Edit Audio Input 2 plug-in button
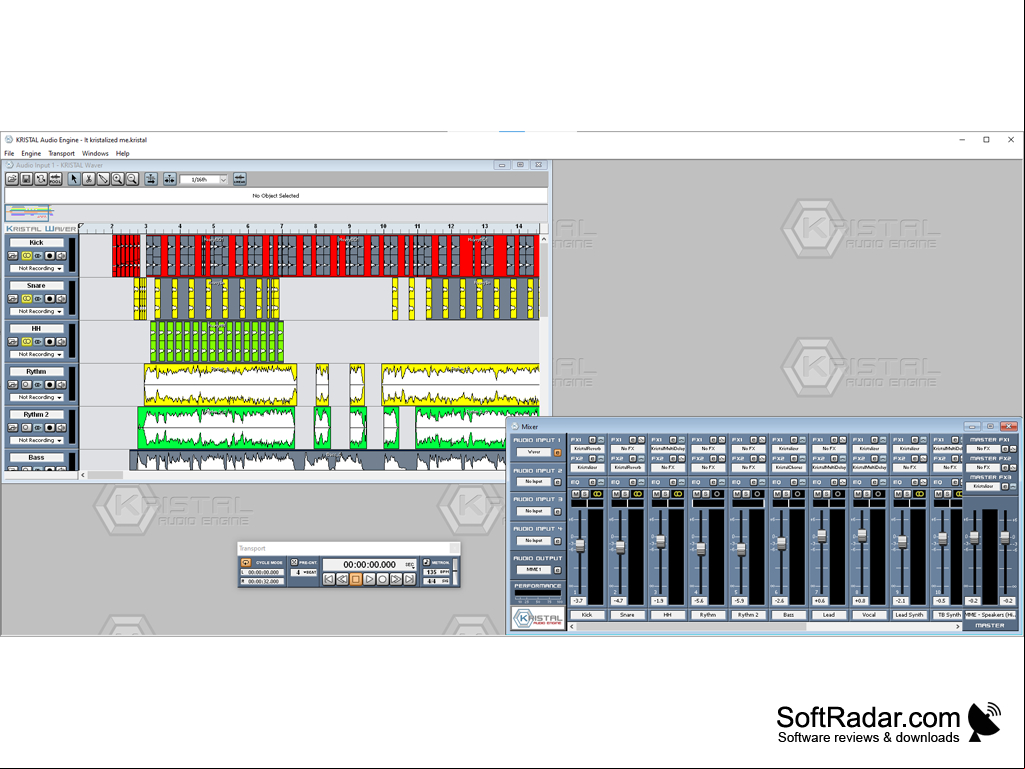The image size is (1025, 769). pos(558,482)
